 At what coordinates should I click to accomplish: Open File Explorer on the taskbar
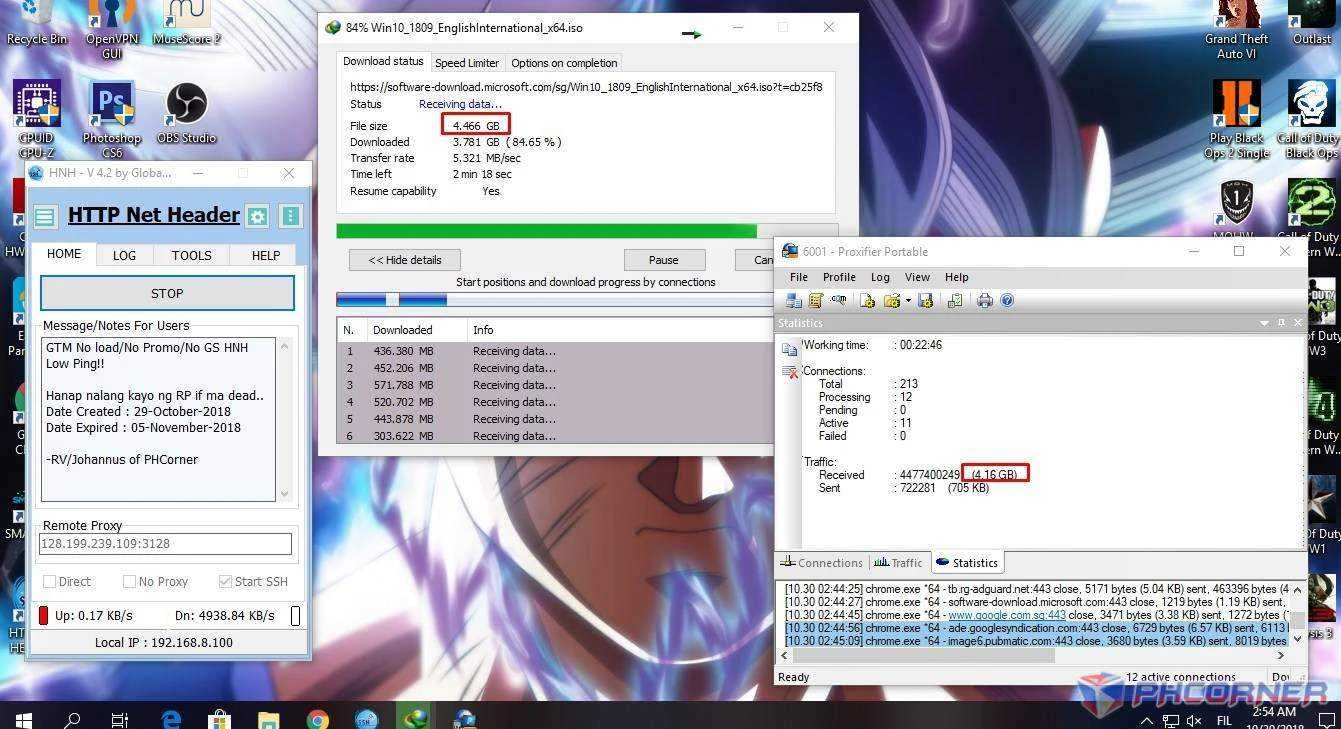coord(269,718)
